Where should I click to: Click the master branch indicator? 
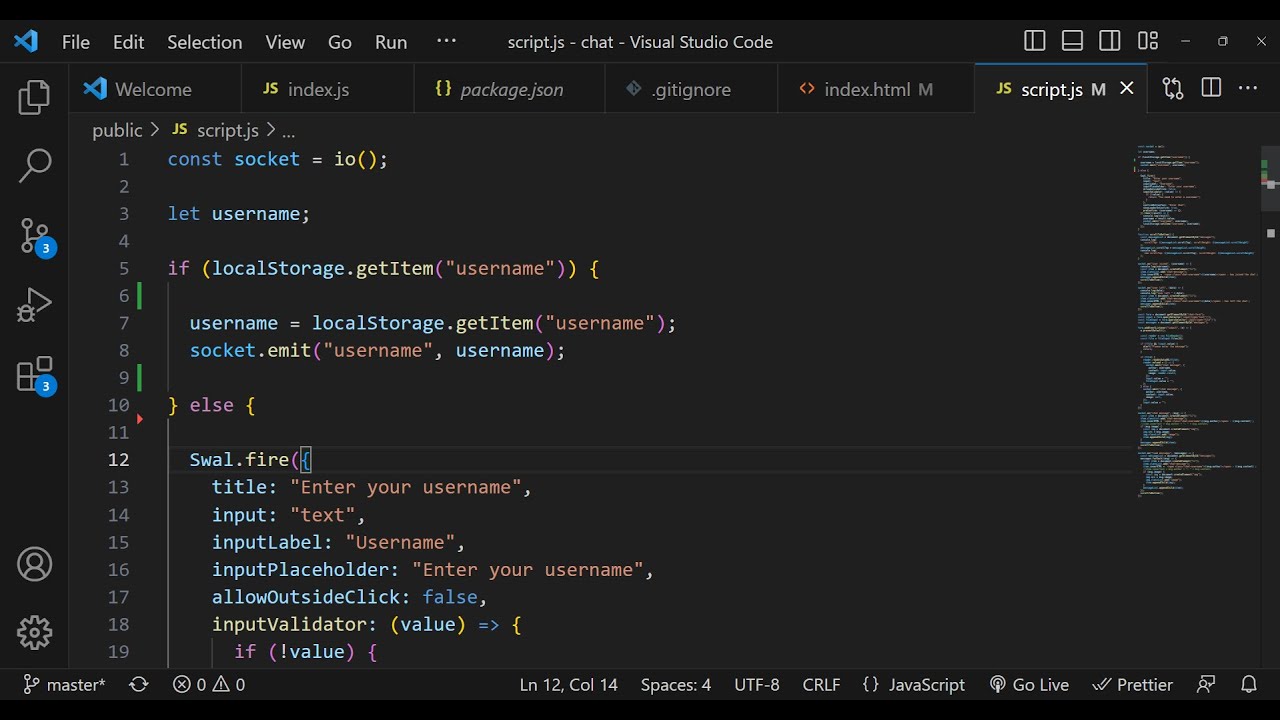[65, 685]
